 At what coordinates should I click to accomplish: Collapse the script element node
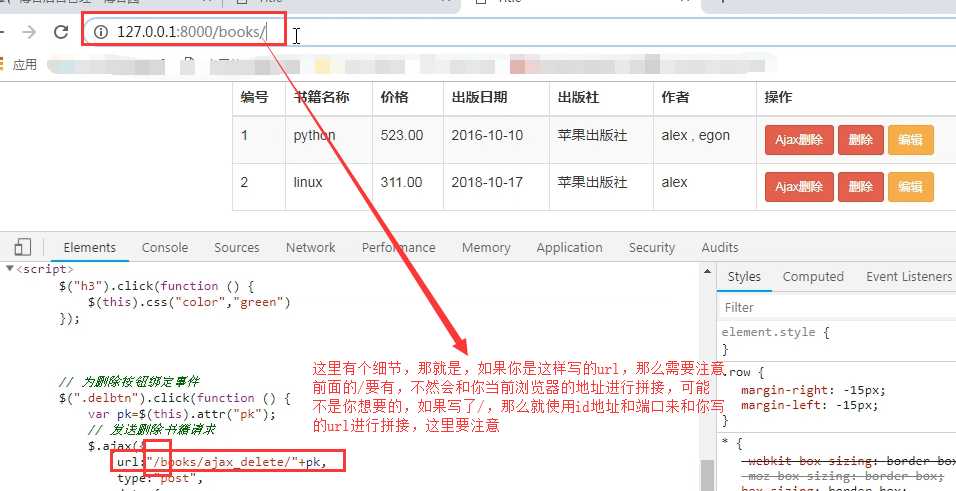tap(9, 269)
